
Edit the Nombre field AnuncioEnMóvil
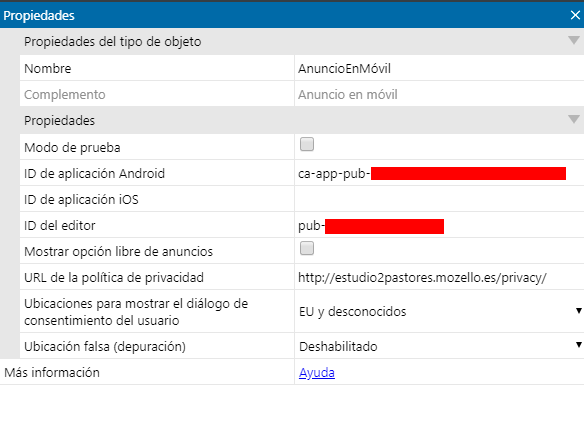(439, 68)
